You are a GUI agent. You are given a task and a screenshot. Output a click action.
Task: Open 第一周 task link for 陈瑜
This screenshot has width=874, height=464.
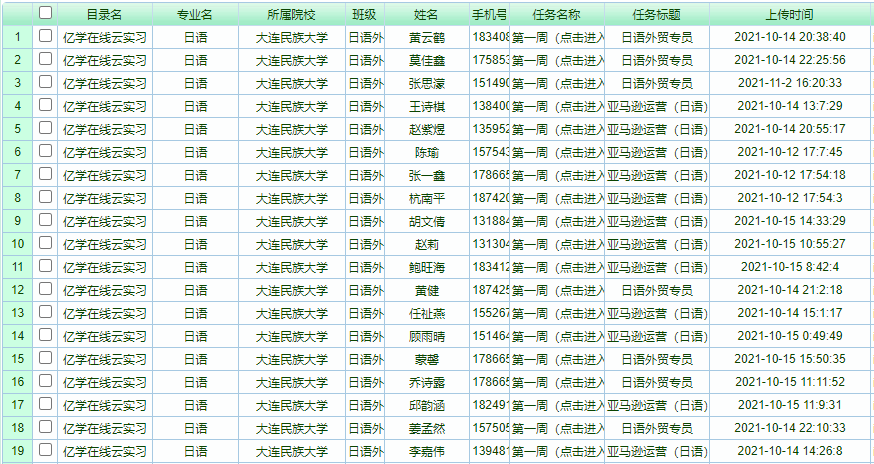557,152
